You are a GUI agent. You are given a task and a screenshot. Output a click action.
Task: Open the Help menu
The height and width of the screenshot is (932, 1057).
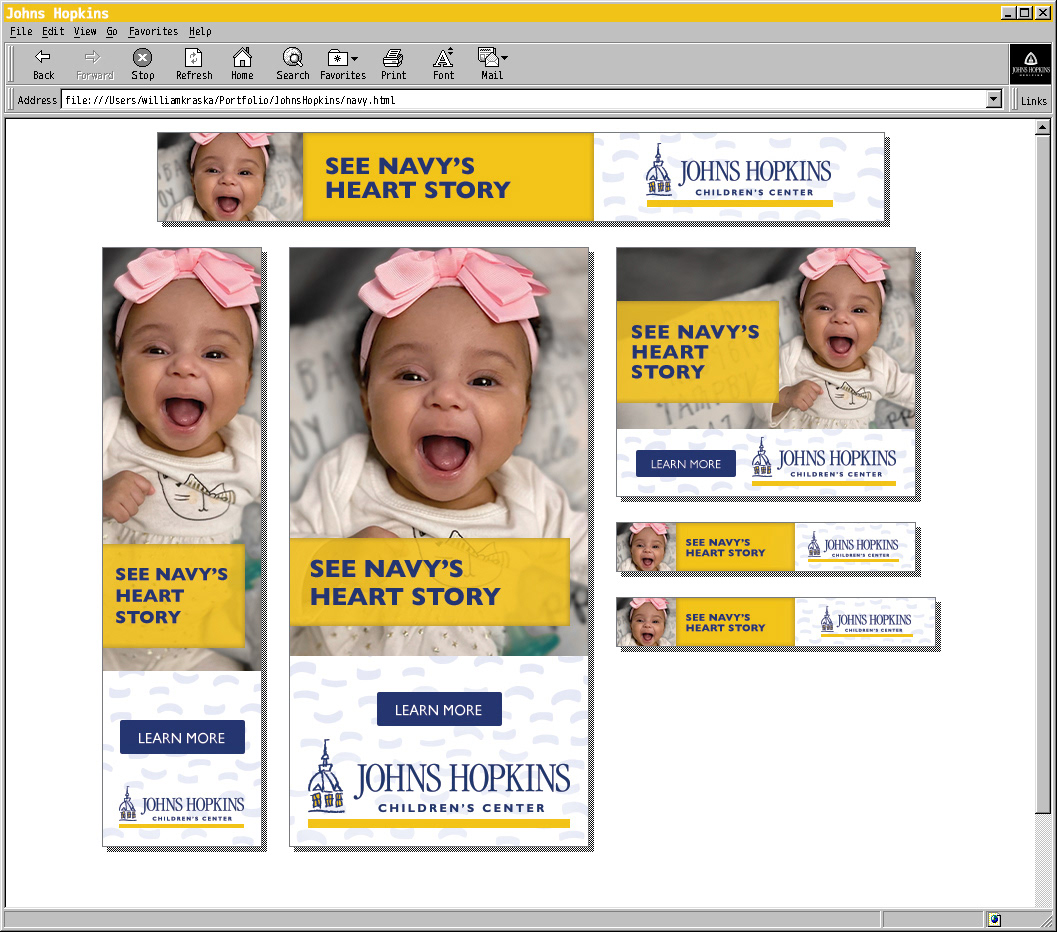pos(200,31)
